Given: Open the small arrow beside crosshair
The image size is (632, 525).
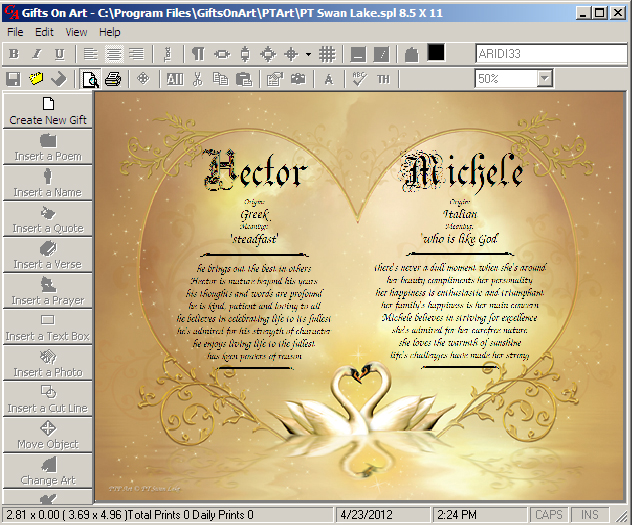Looking at the screenshot, I should [x=308, y=54].
